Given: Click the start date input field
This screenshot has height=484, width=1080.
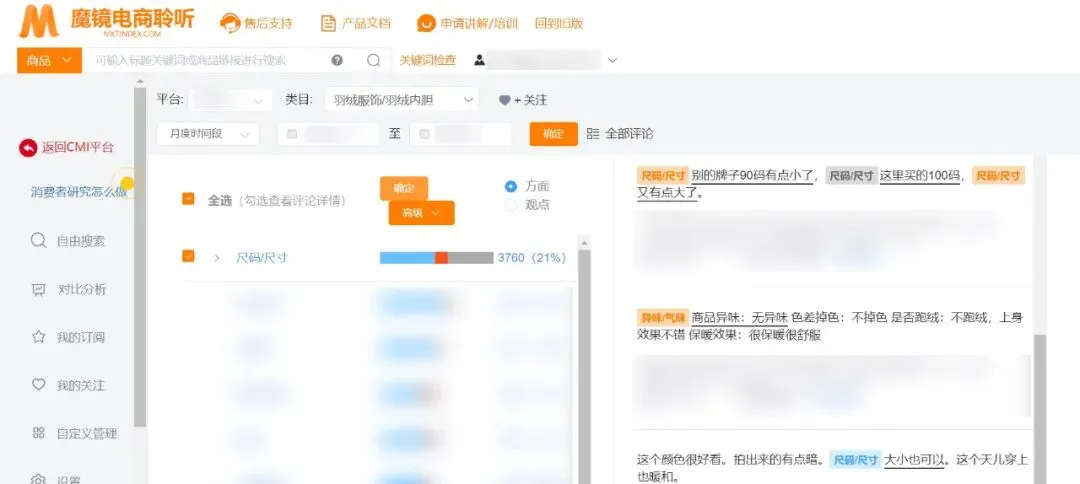Looking at the screenshot, I should coord(329,134).
